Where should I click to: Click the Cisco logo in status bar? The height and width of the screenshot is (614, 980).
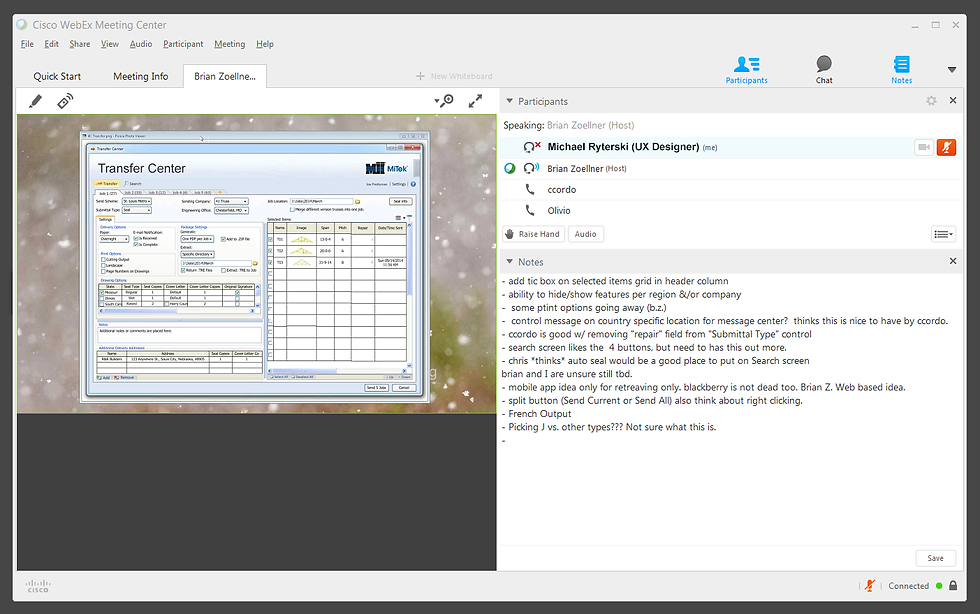click(38, 586)
